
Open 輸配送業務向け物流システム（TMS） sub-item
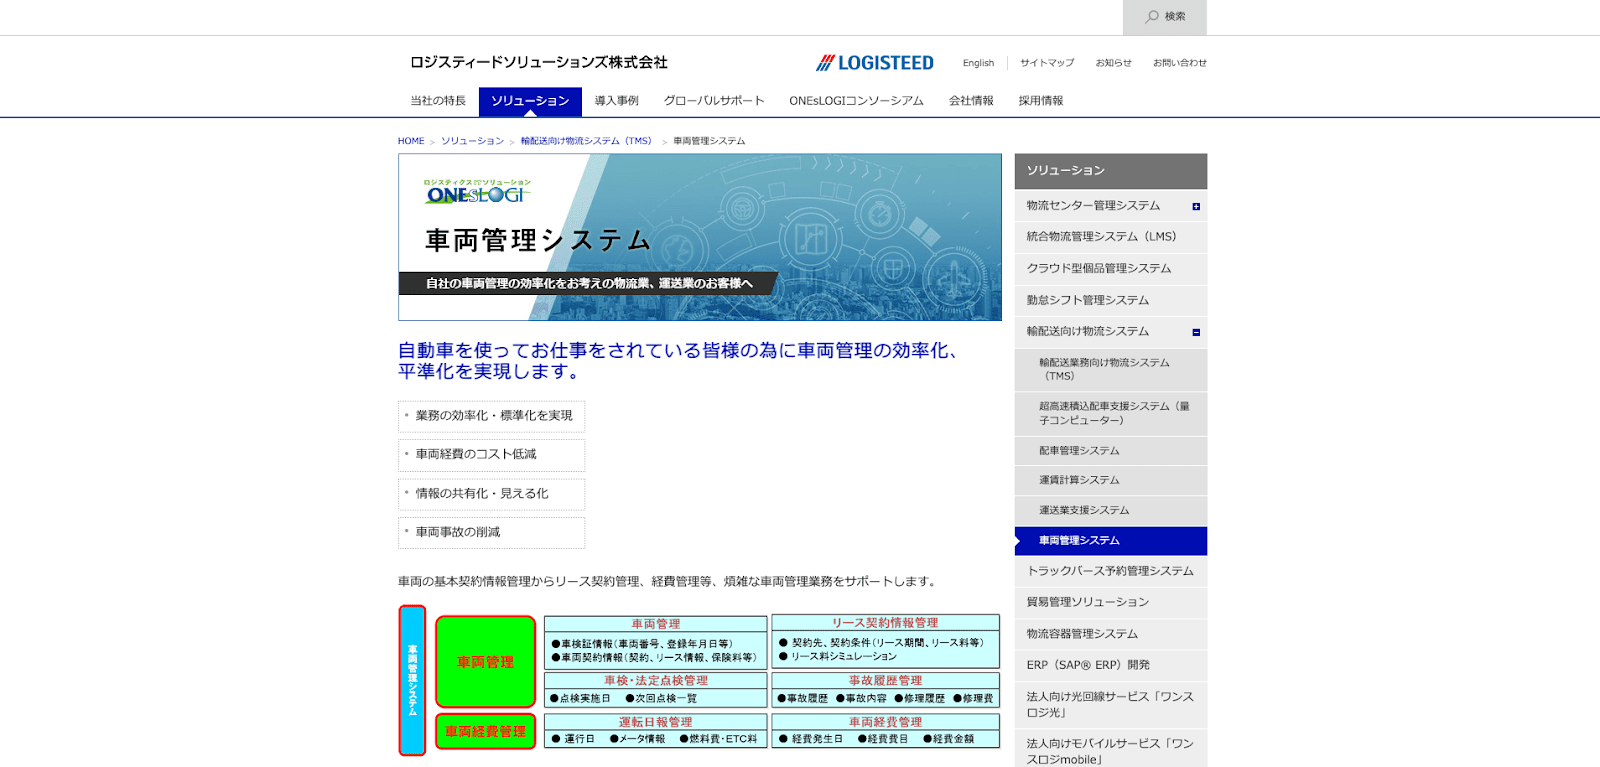(x=1111, y=370)
